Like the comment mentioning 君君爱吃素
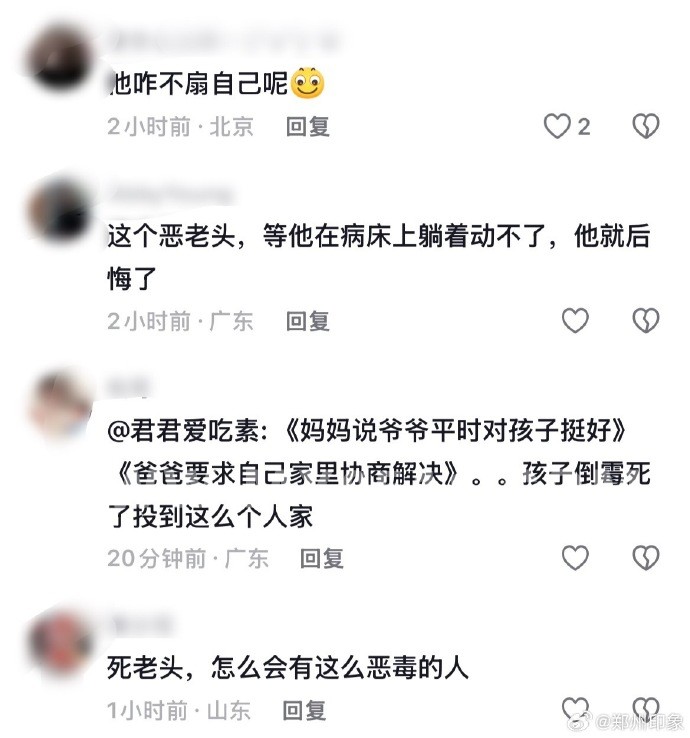The height and width of the screenshot is (738, 690). click(575, 558)
